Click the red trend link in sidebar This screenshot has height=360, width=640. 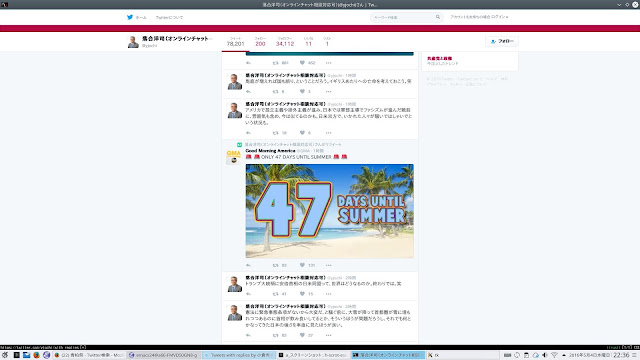(439, 58)
